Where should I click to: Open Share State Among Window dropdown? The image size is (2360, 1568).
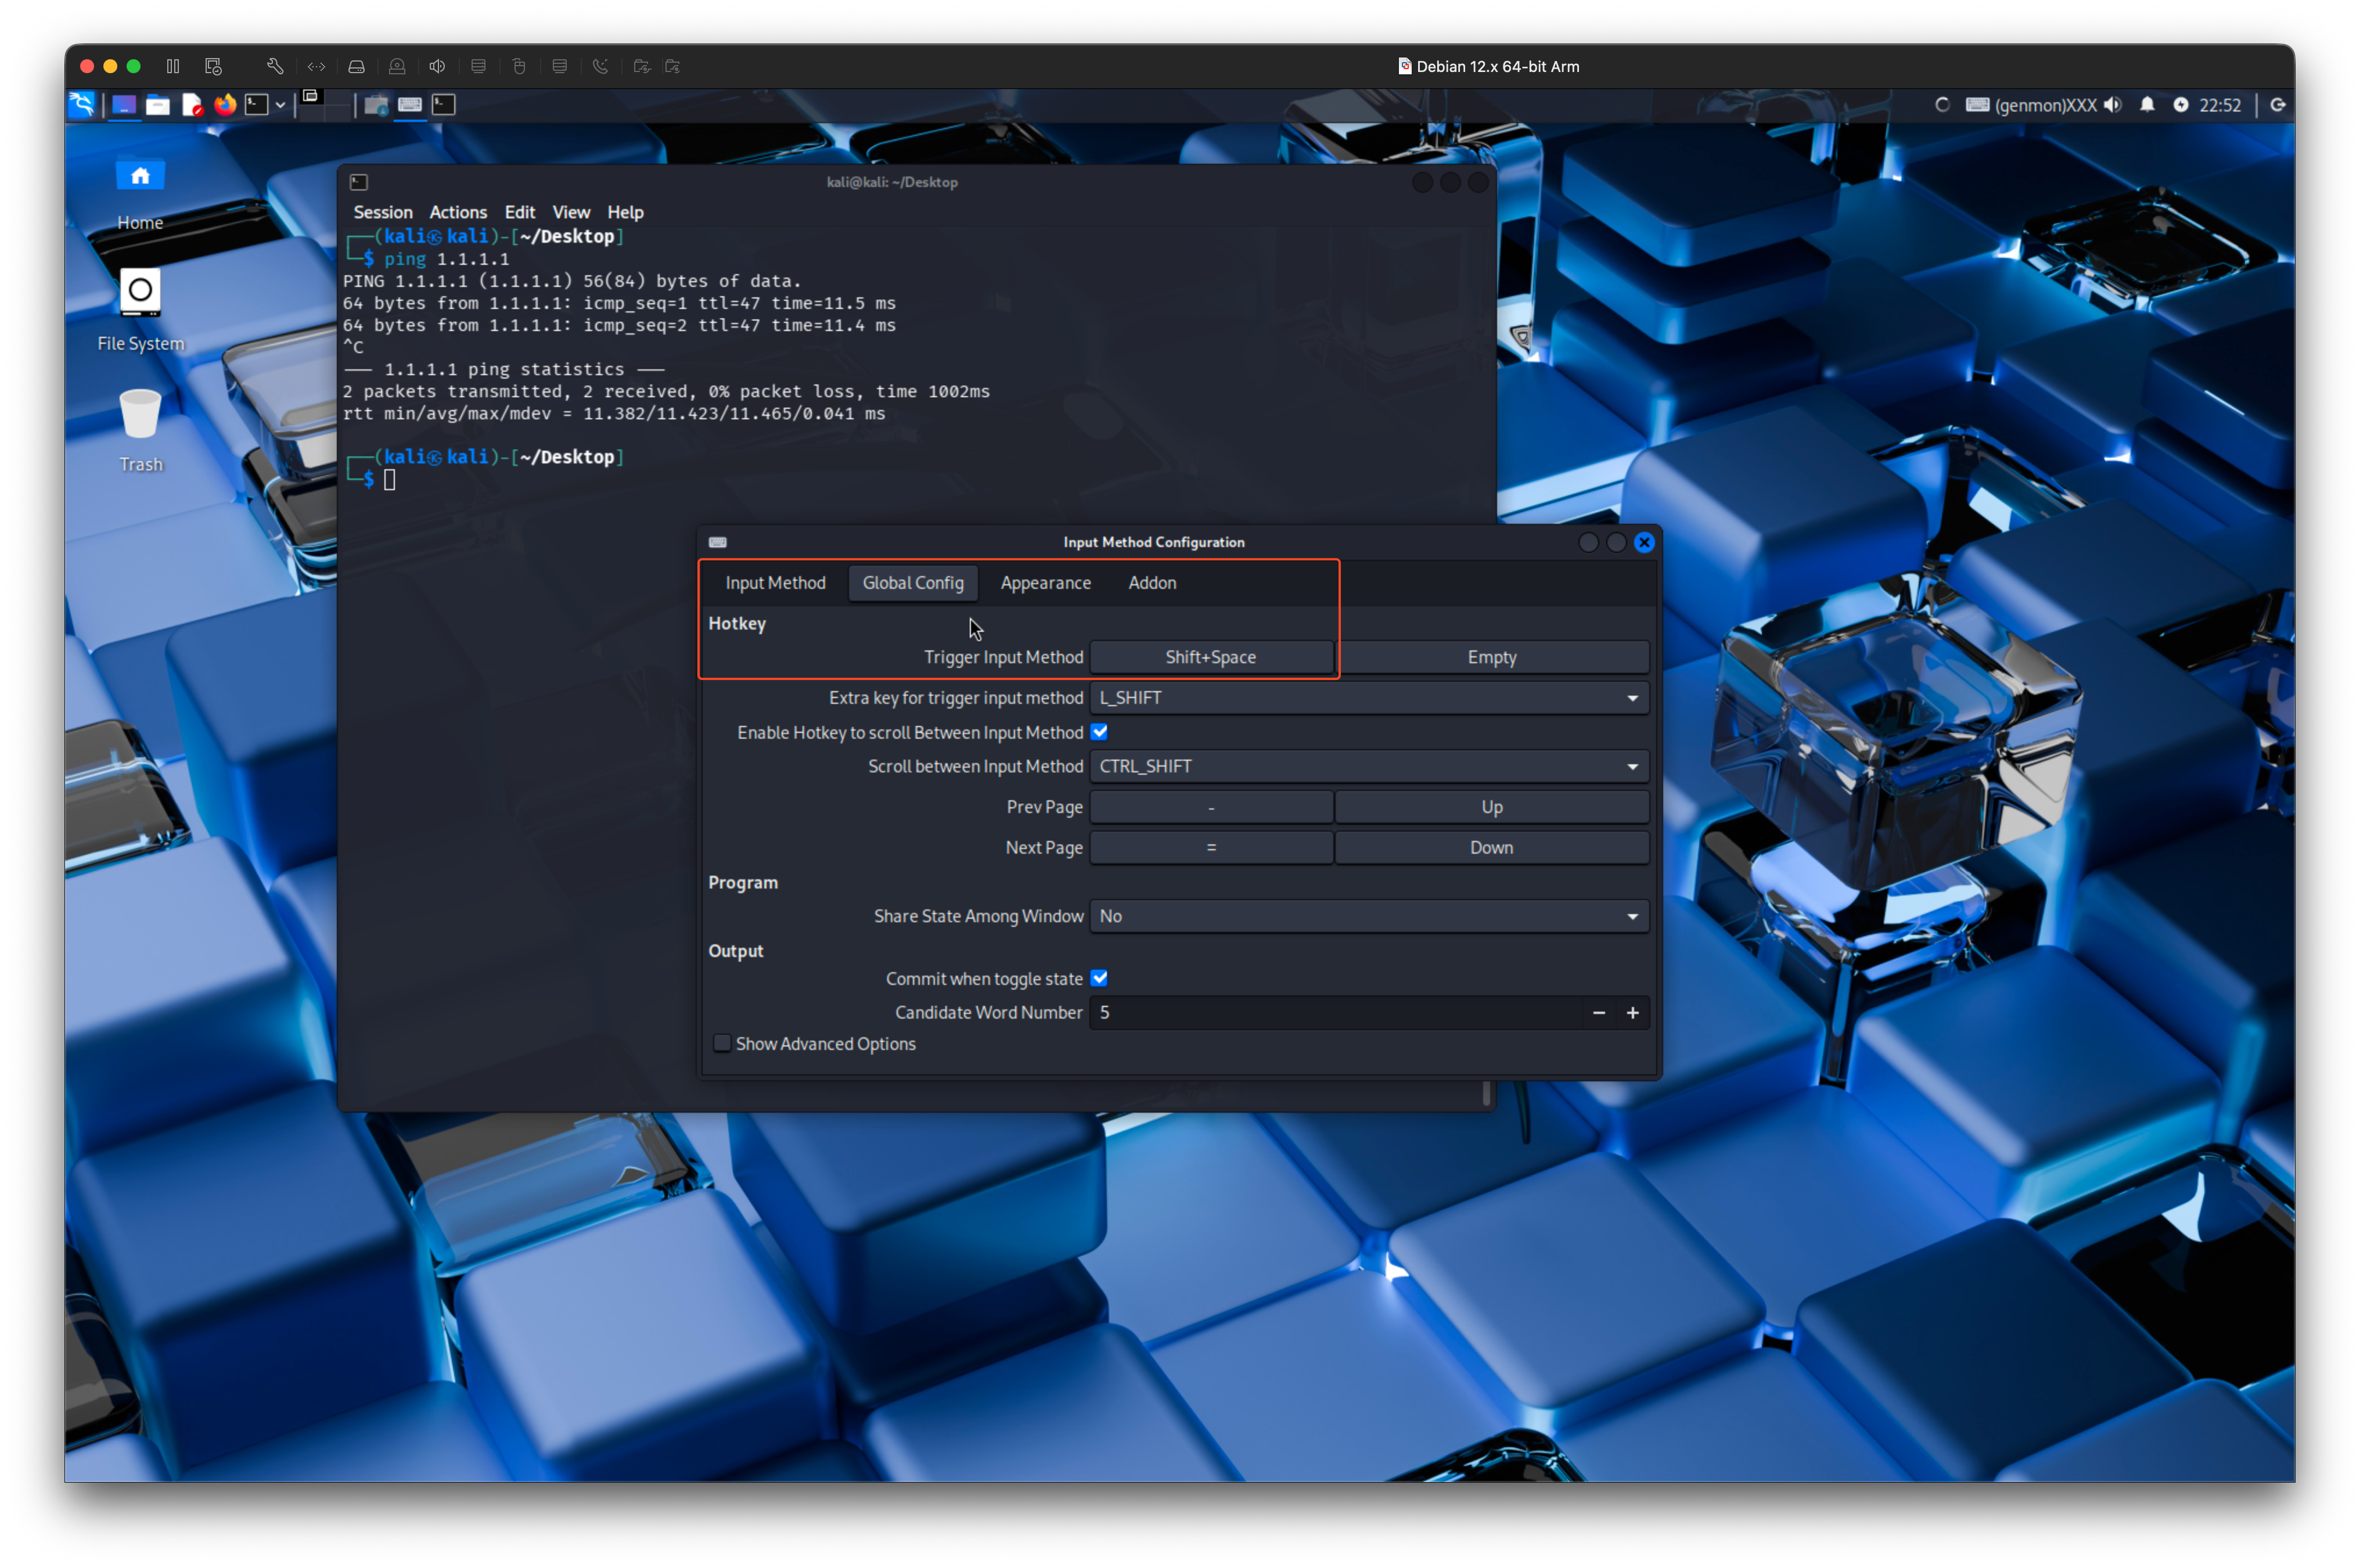1368,916
